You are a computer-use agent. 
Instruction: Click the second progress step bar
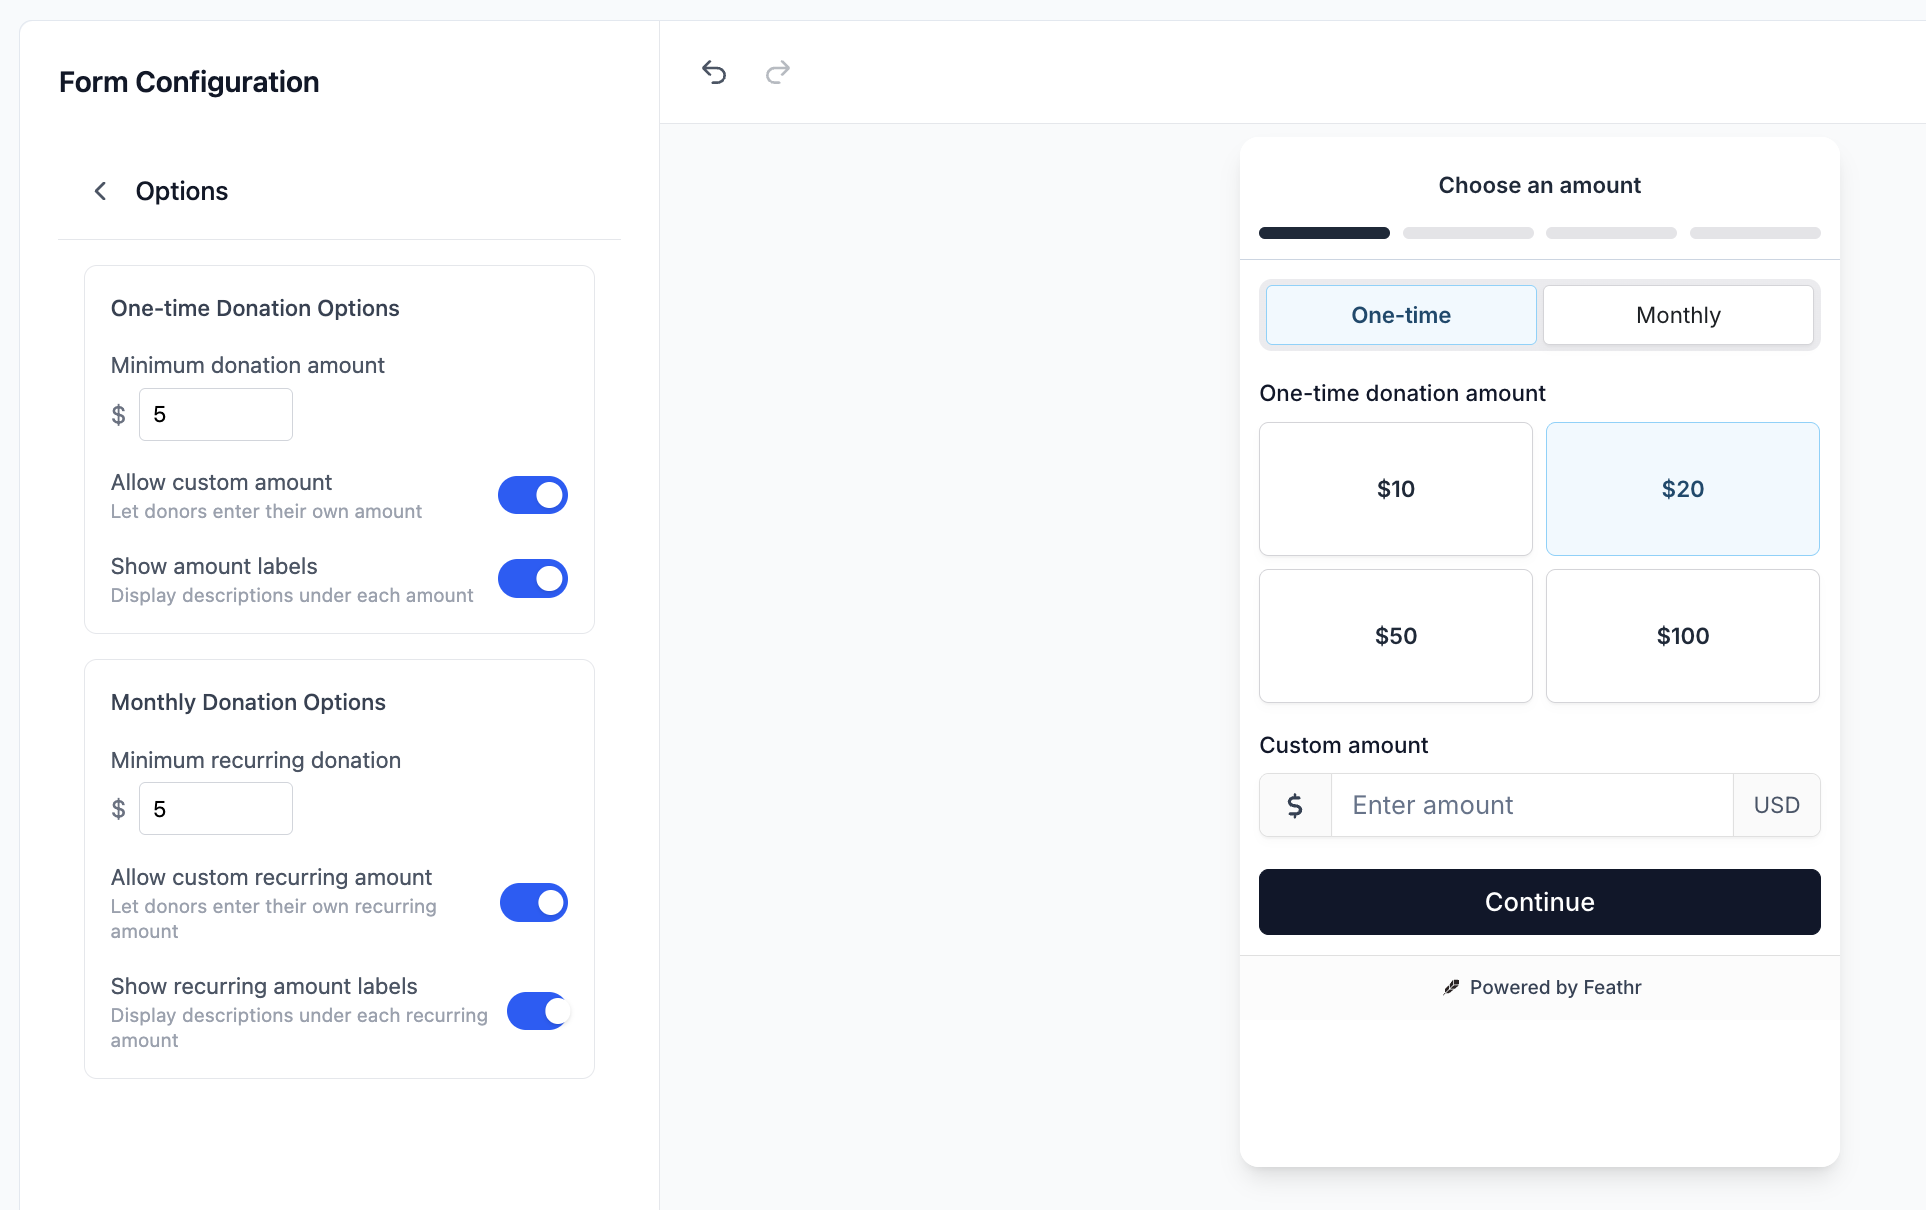click(x=1467, y=233)
